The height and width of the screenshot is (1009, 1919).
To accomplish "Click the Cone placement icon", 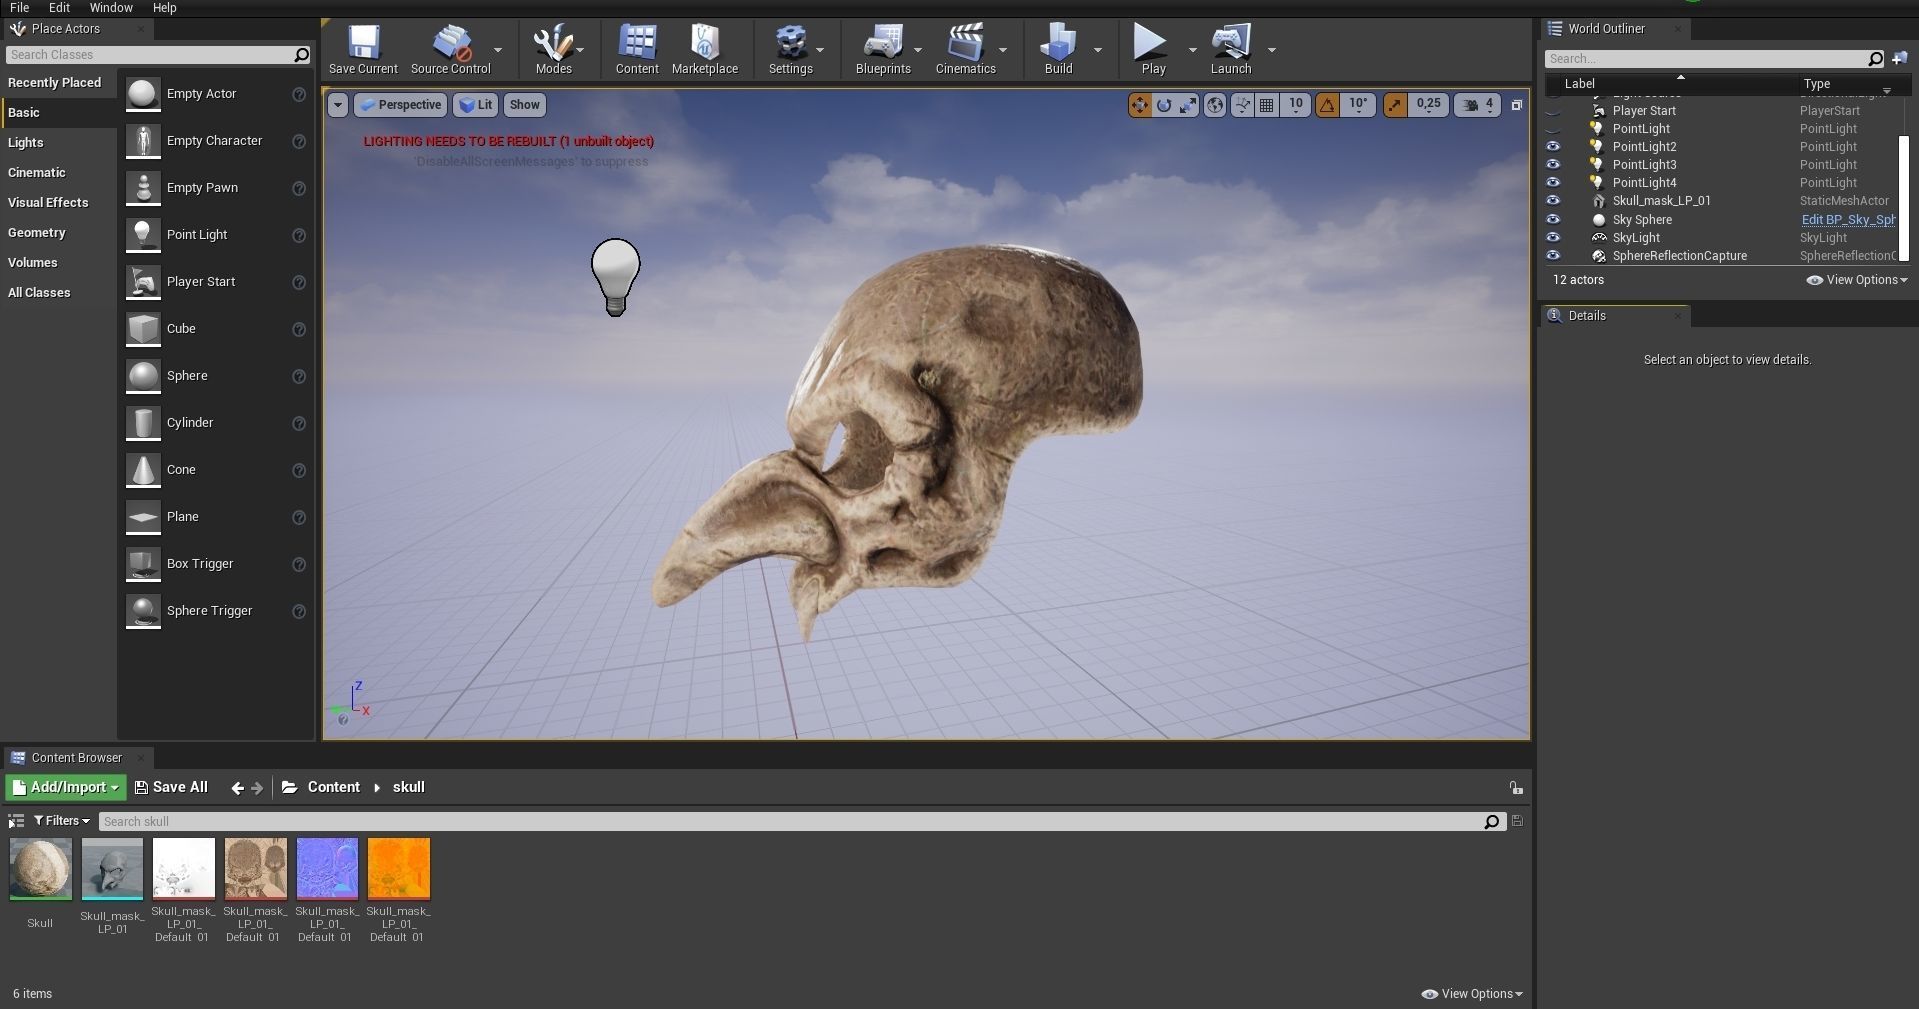I will click(143, 470).
